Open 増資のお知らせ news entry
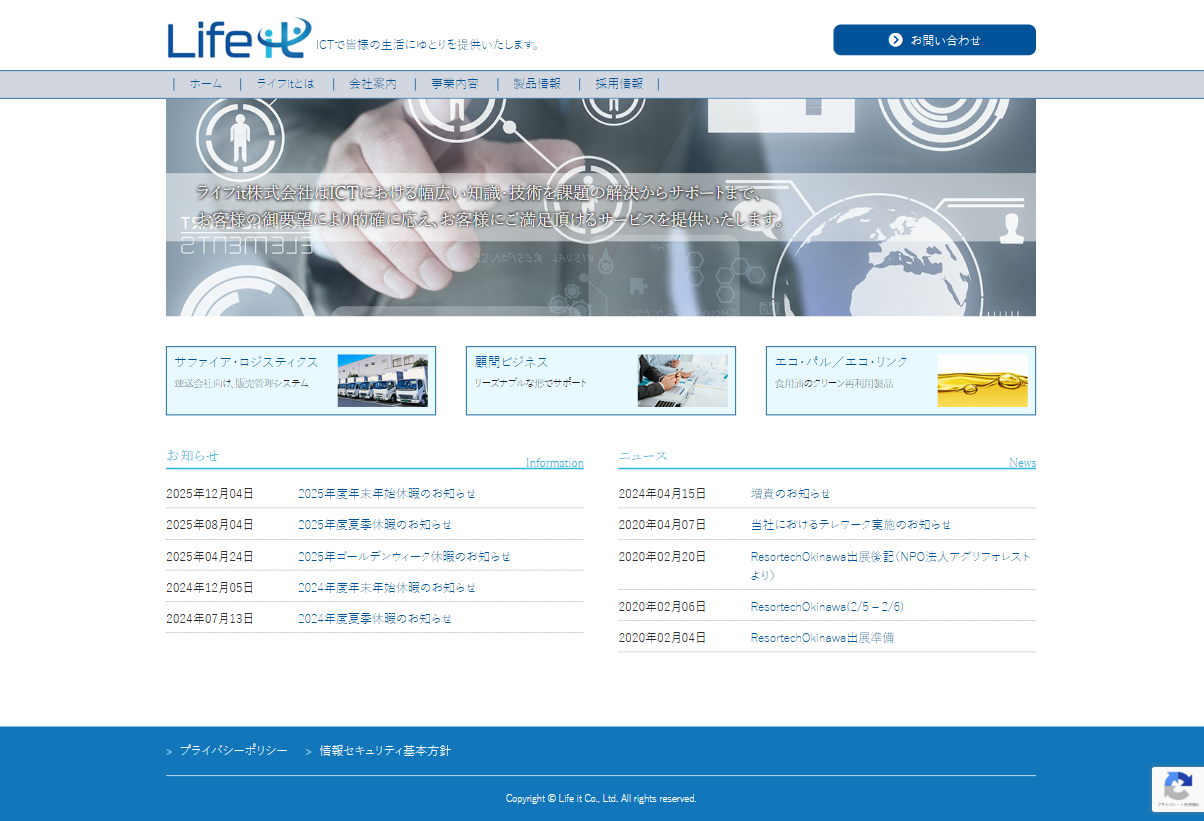Viewport: 1204px width, 821px height. 789,493
